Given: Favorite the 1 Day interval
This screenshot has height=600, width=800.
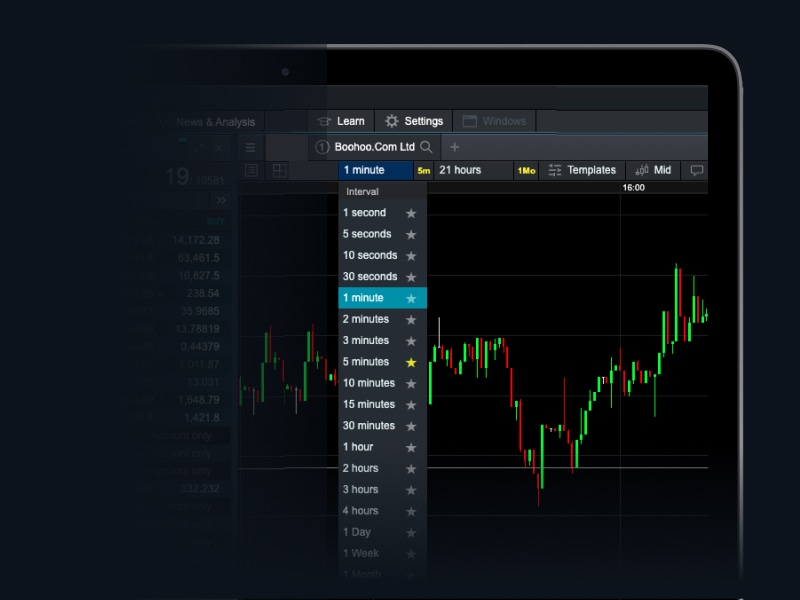Looking at the screenshot, I should point(410,532).
